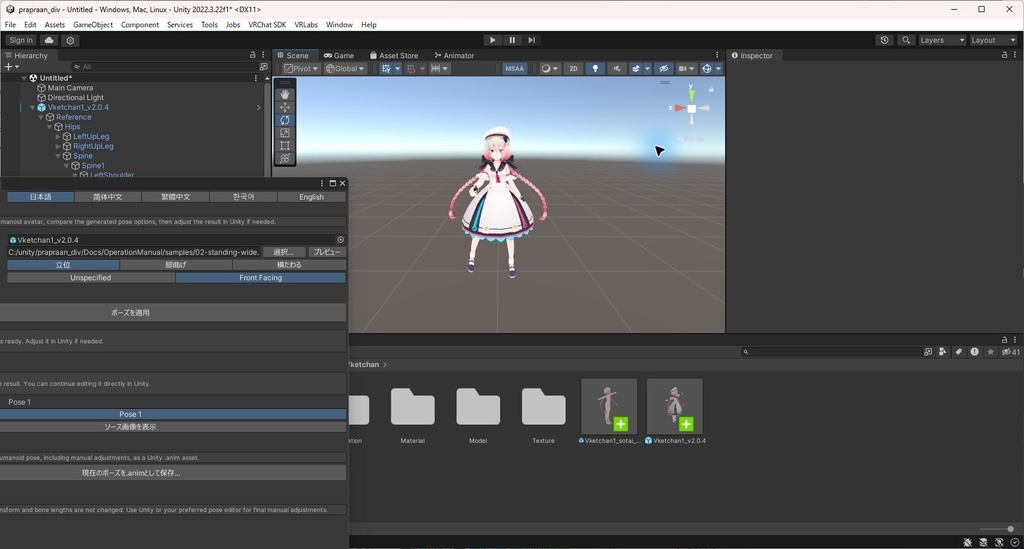Click Play button to enter play mode

tap(492, 40)
